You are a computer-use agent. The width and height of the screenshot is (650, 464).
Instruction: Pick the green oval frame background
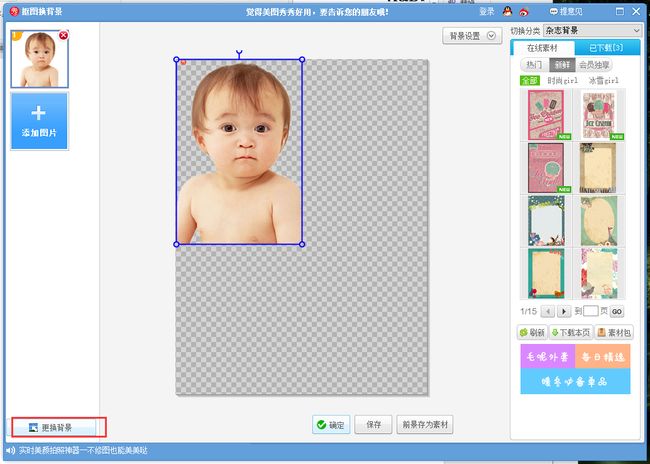coord(599,221)
